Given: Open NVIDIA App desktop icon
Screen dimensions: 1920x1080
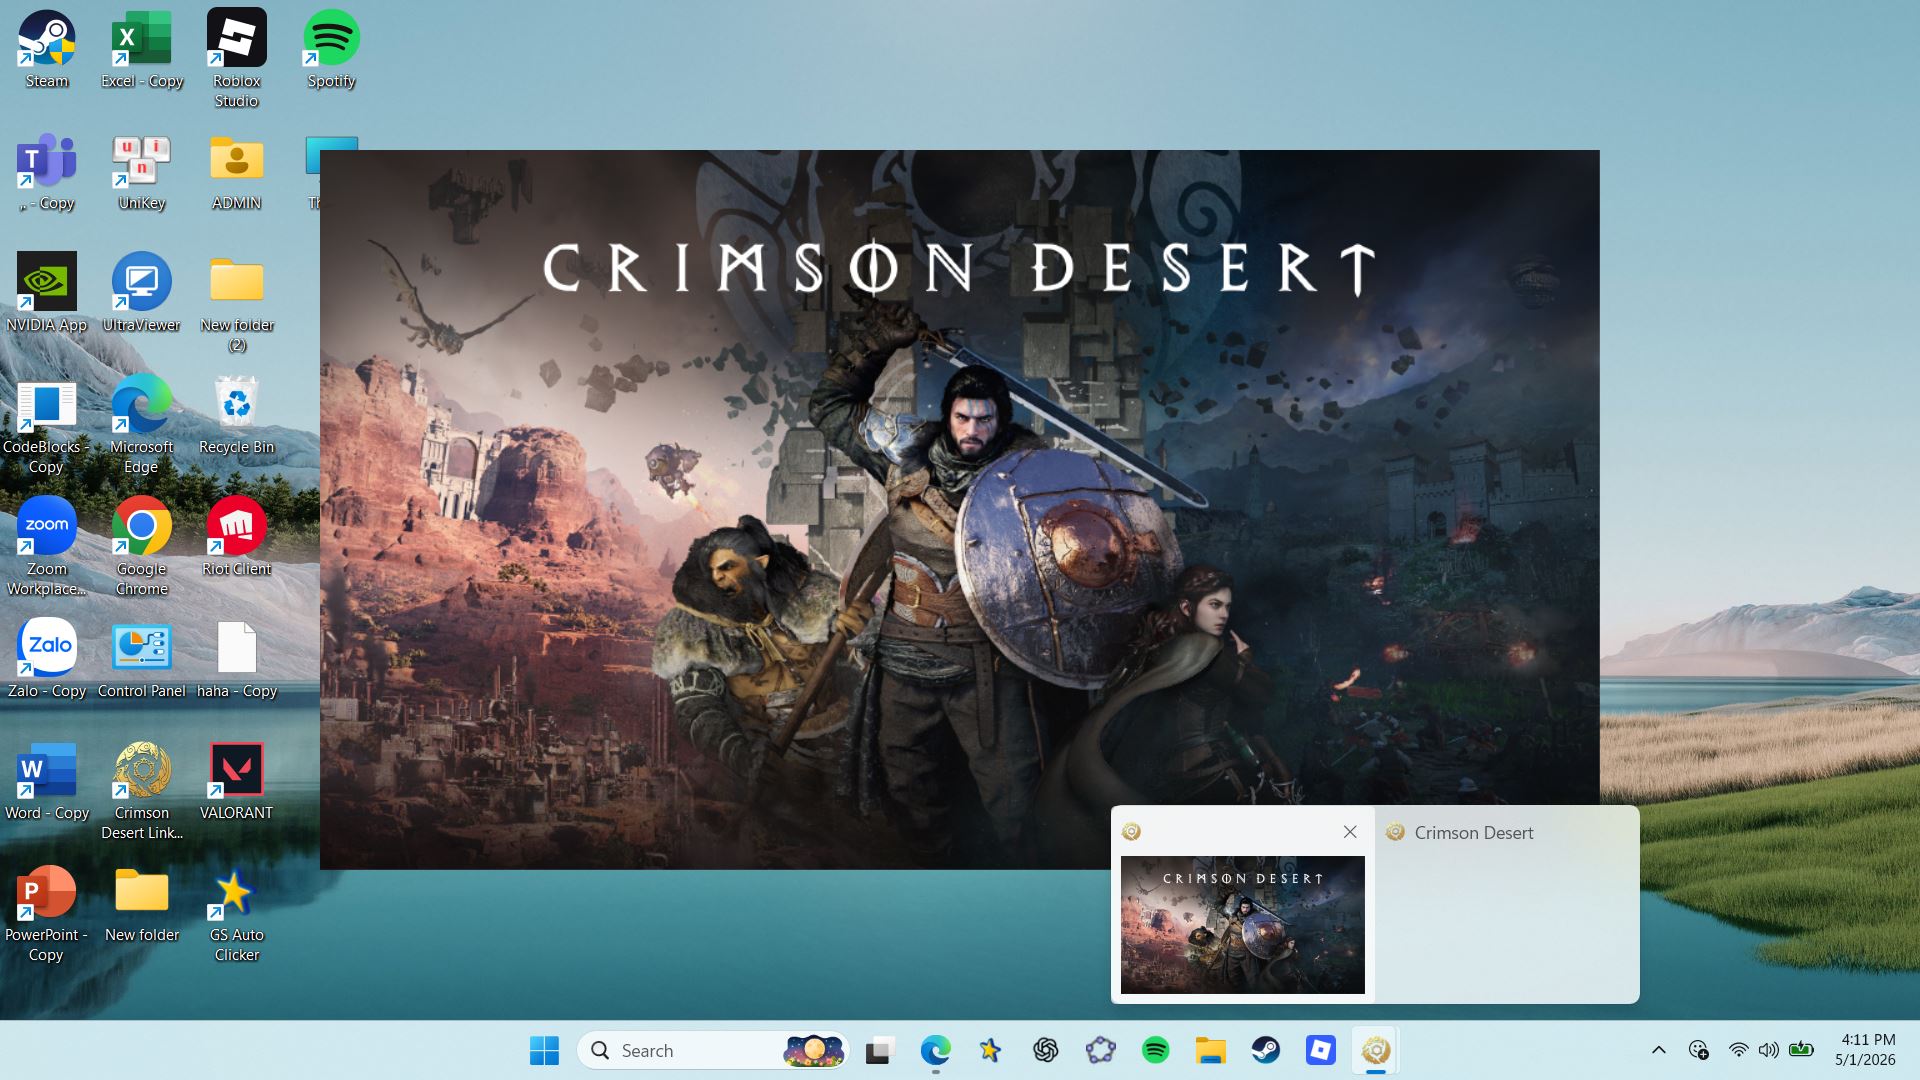Looking at the screenshot, I should [x=47, y=294].
